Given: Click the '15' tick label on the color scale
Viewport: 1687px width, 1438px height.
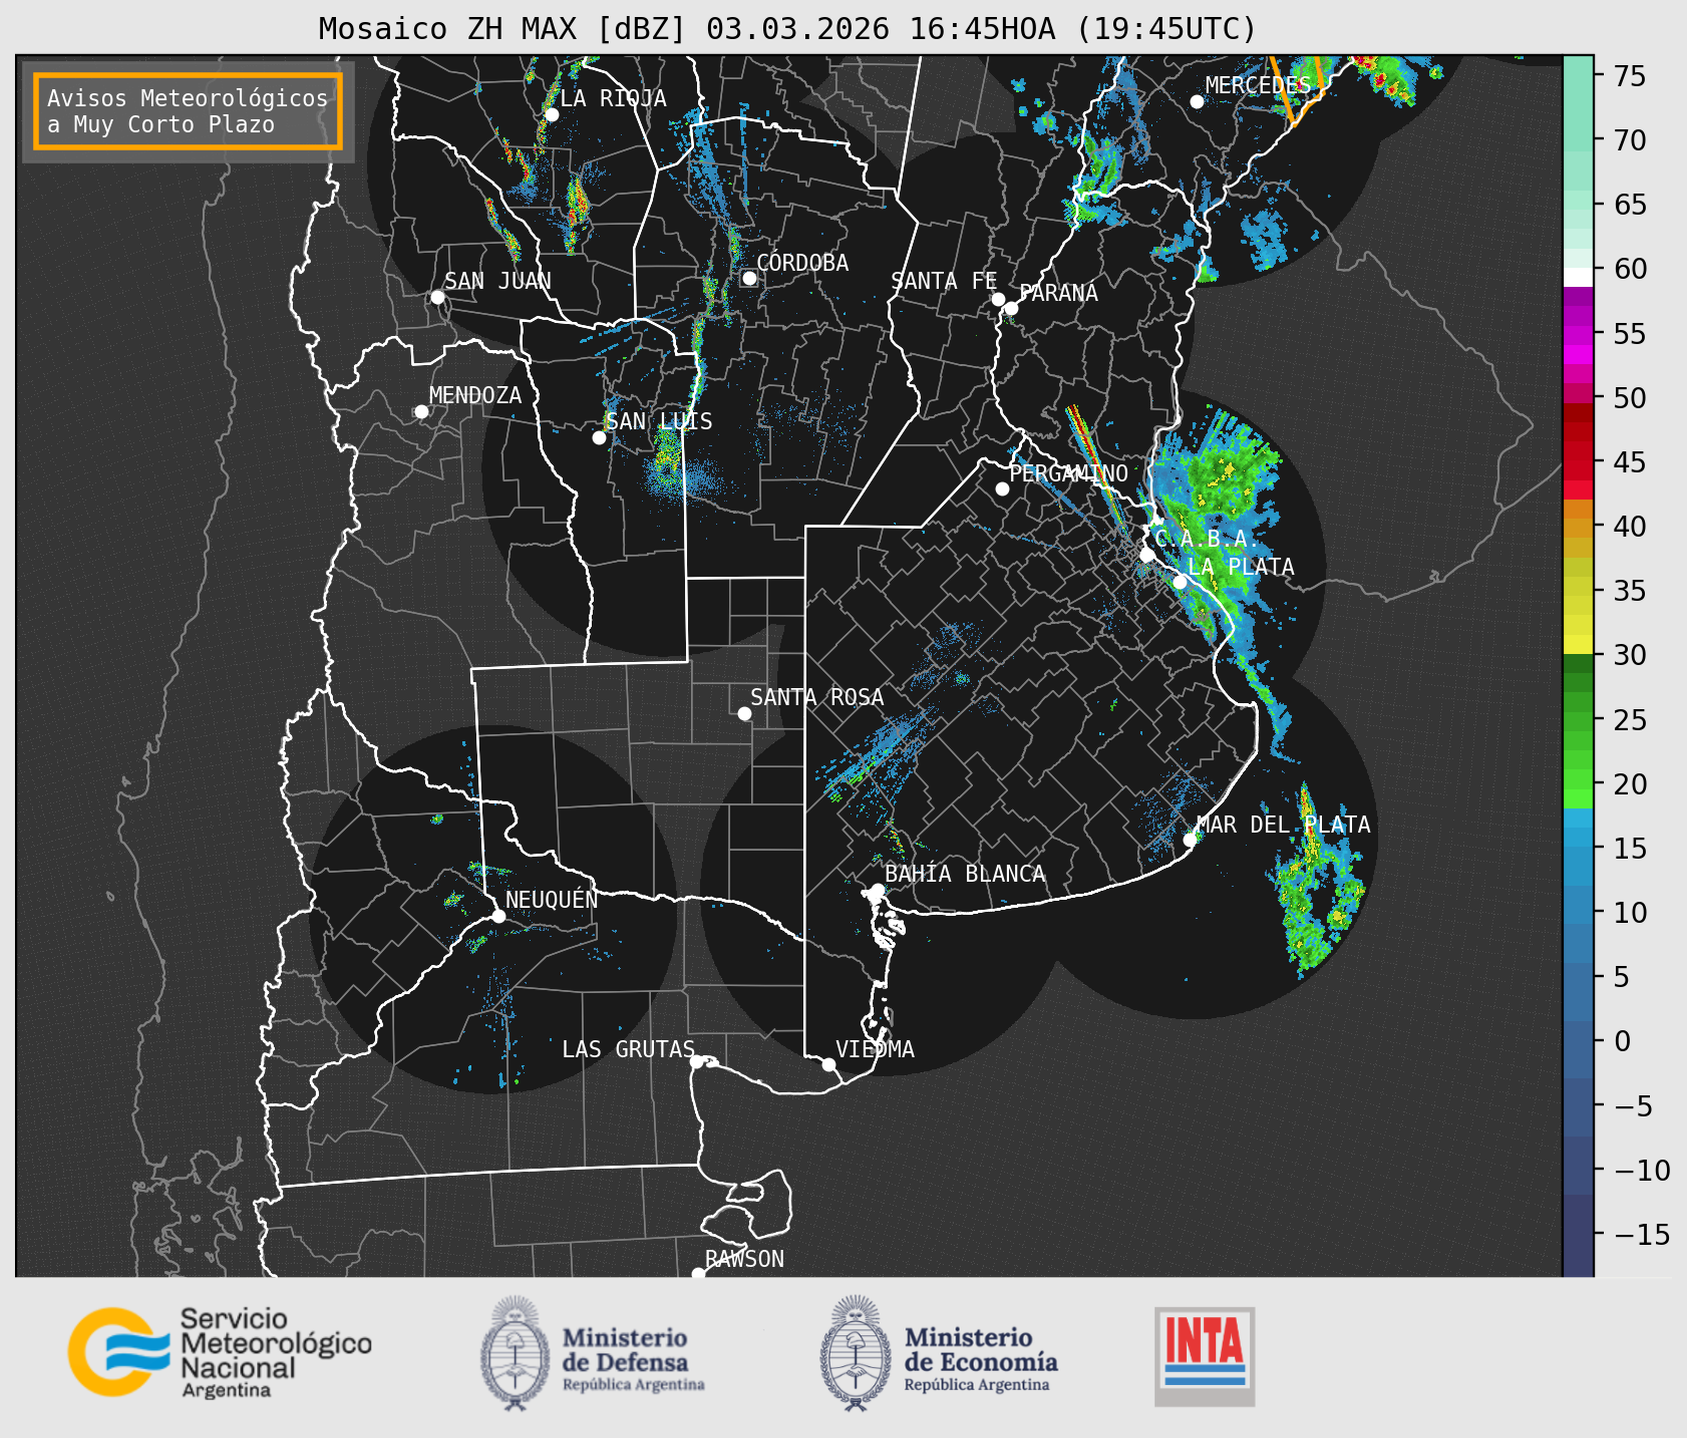Looking at the screenshot, I should [x=1631, y=848].
